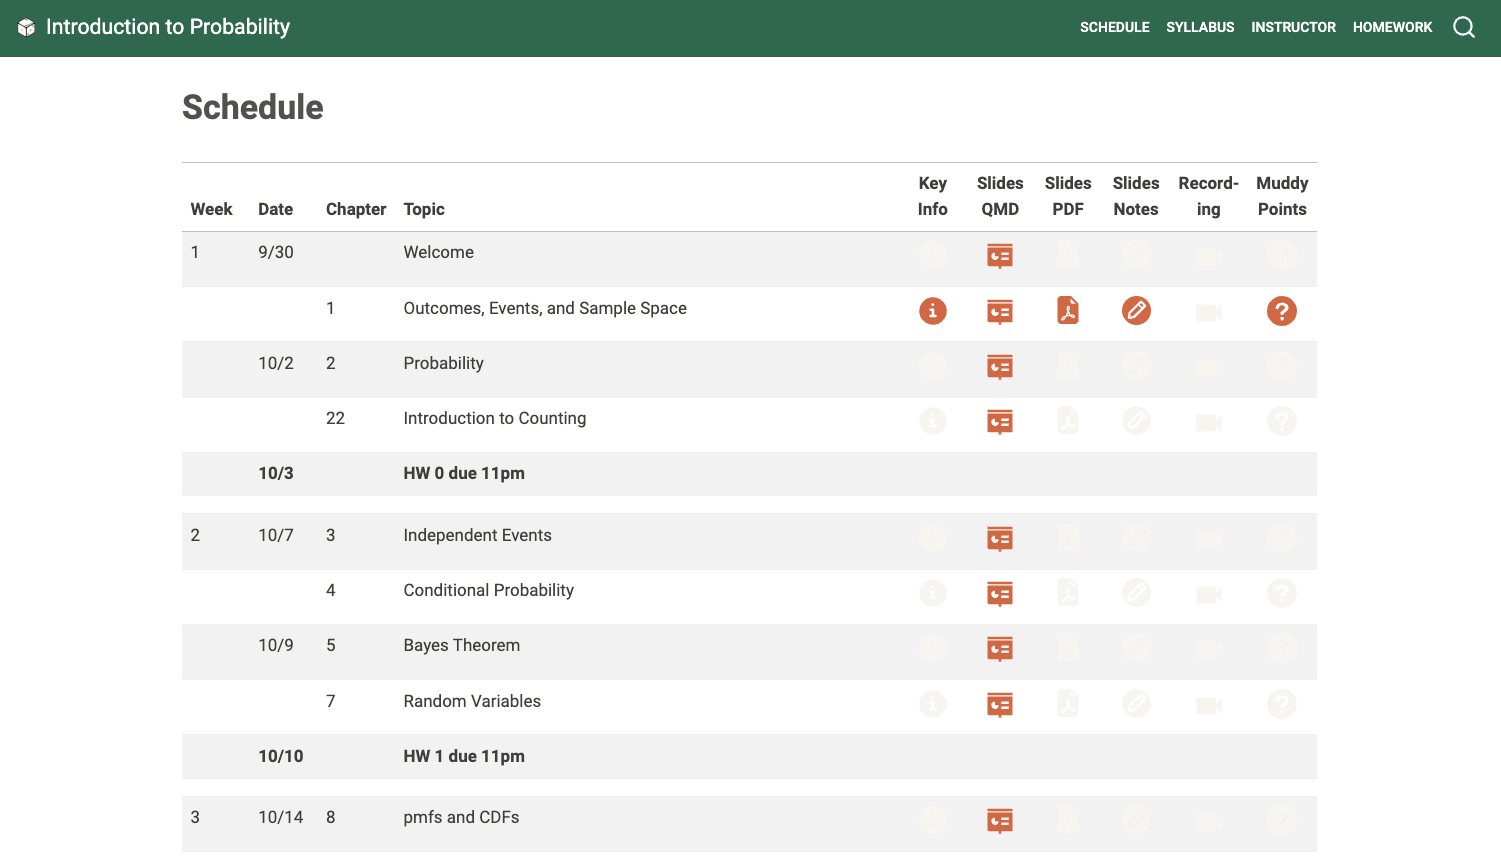The width and height of the screenshot is (1501, 857).
Task: Open the Instructor page from navbar
Action: coord(1293,27)
